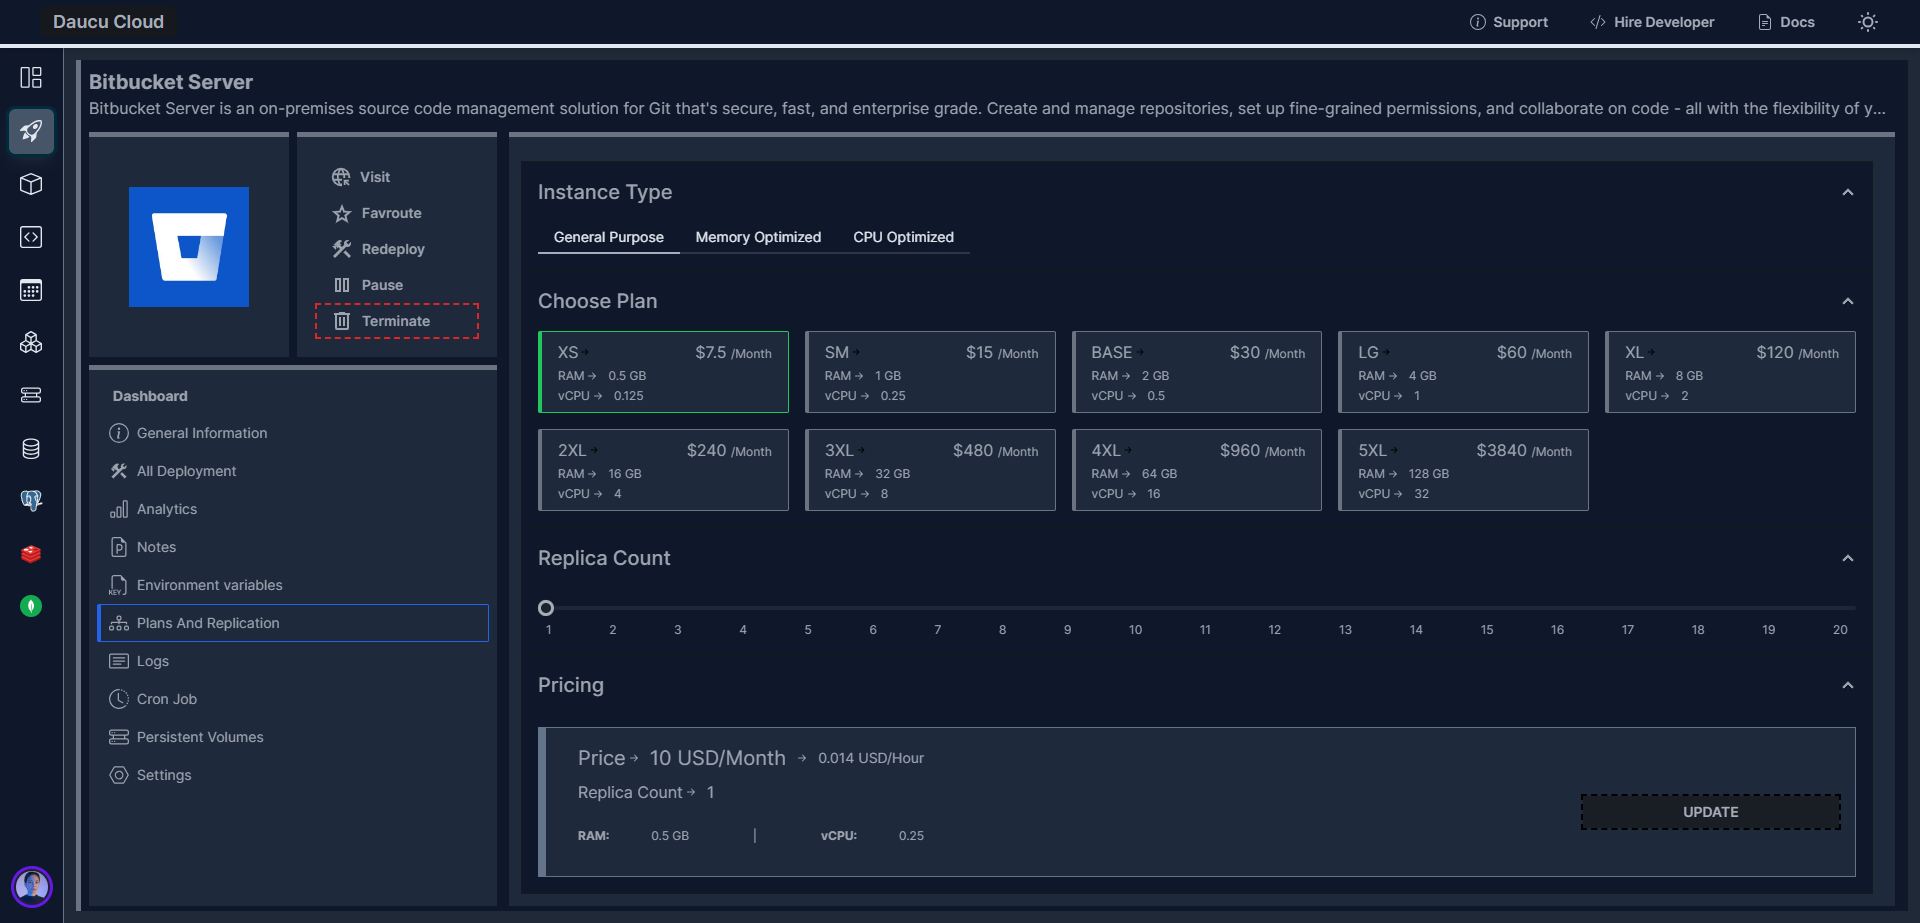This screenshot has height=923, width=1920.
Task: Open Docs link in header
Action: [1786, 22]
